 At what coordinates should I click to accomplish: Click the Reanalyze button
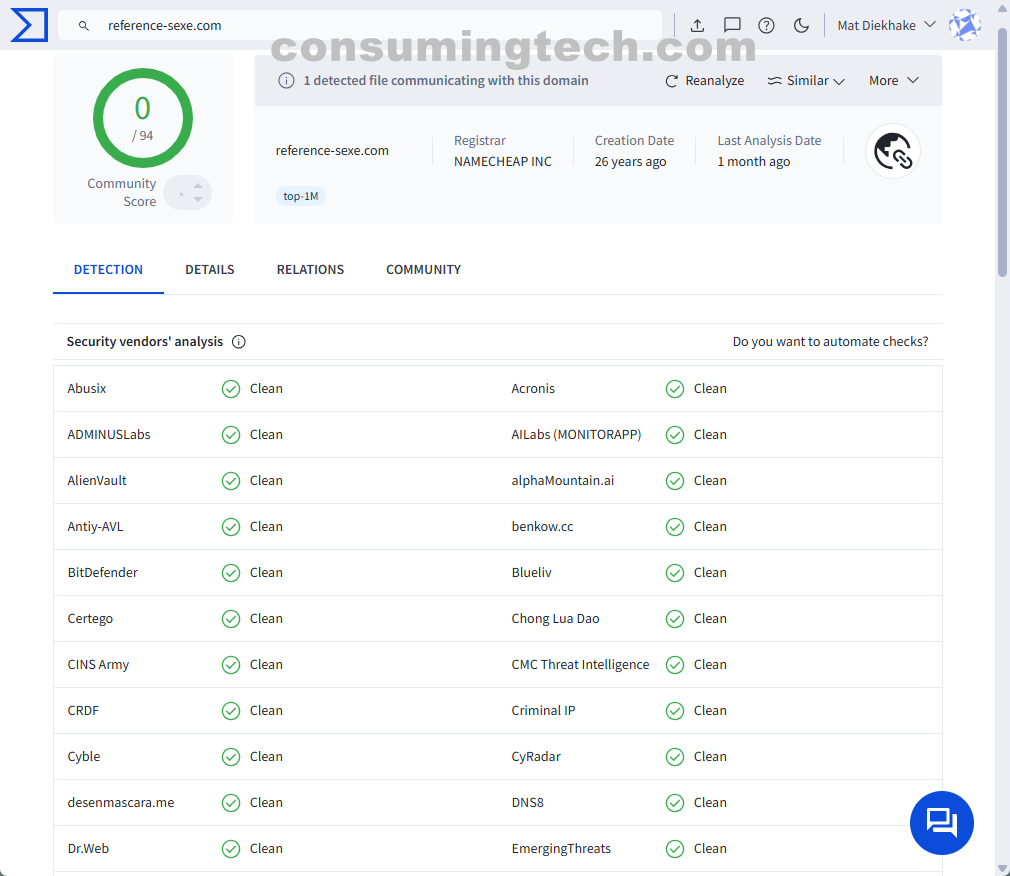click(x=705, y=81)
